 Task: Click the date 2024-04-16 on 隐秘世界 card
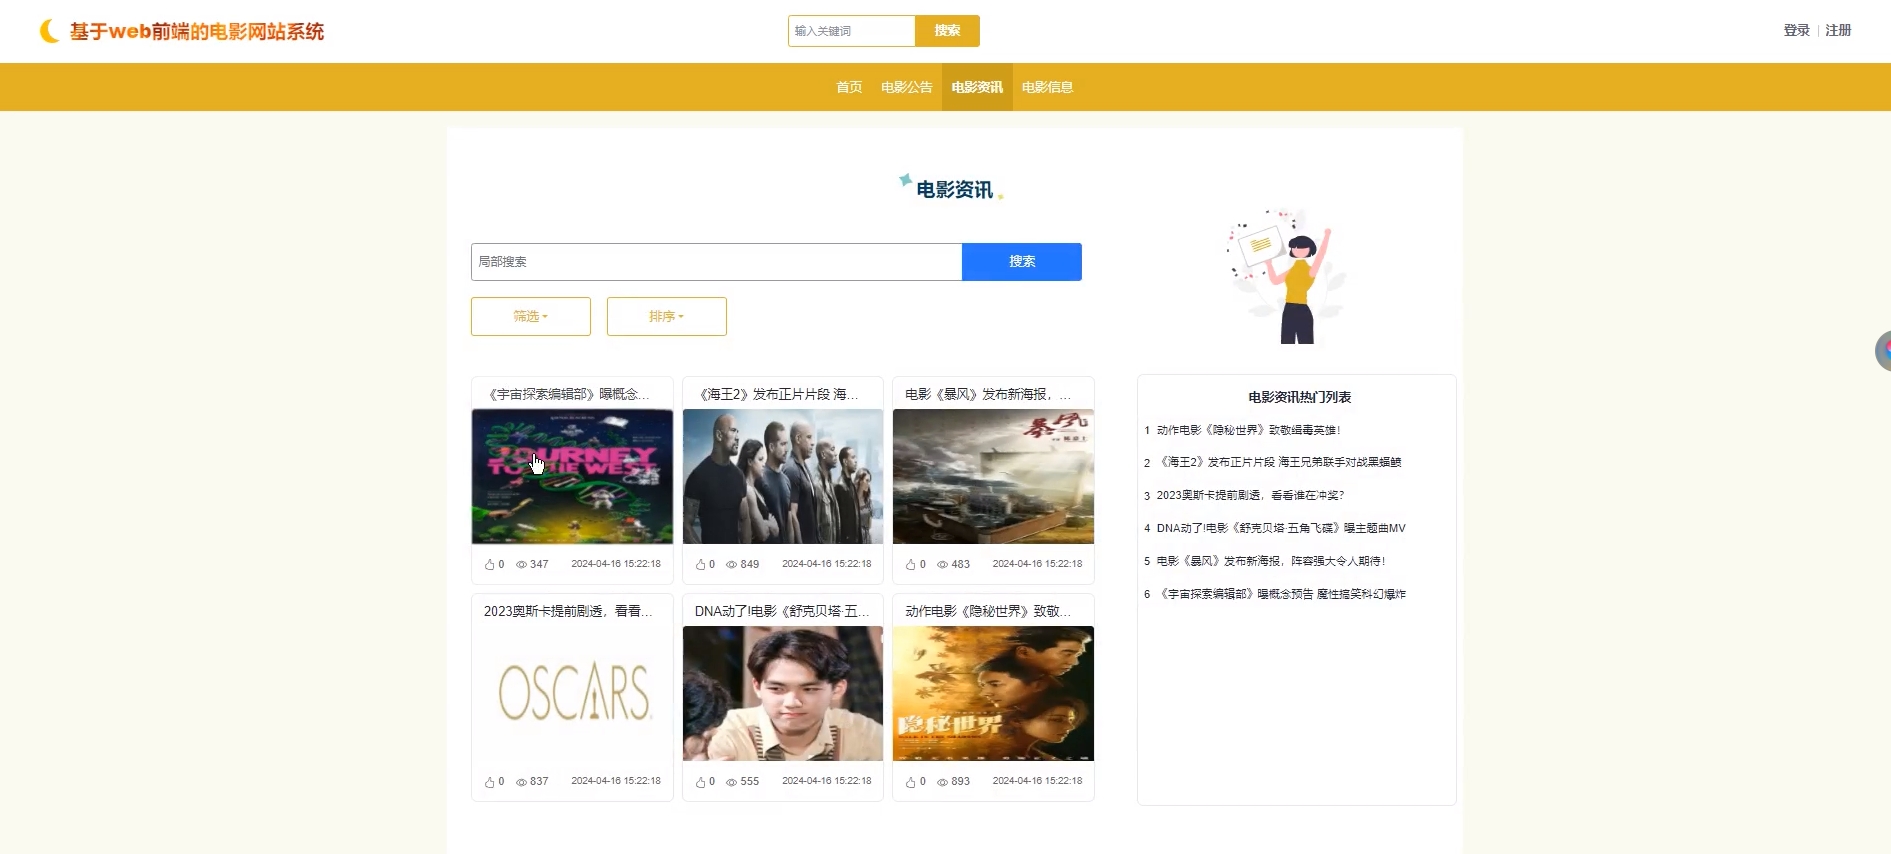tap(1037, 781)
